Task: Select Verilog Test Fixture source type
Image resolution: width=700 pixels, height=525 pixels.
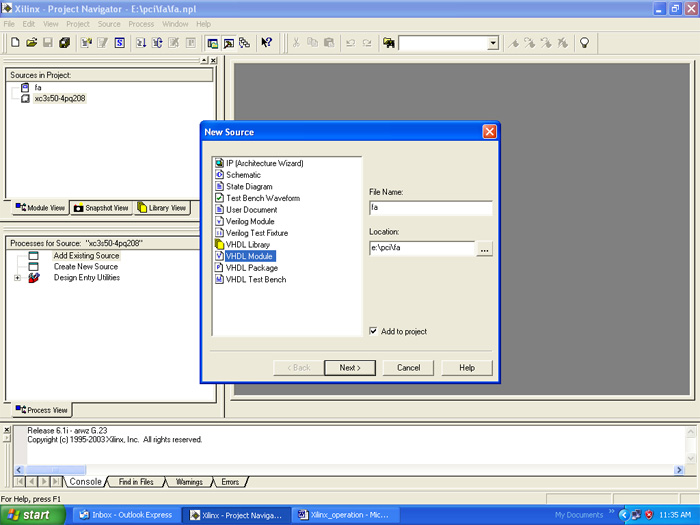Action: pyautogui.click(x=257, y=233)
